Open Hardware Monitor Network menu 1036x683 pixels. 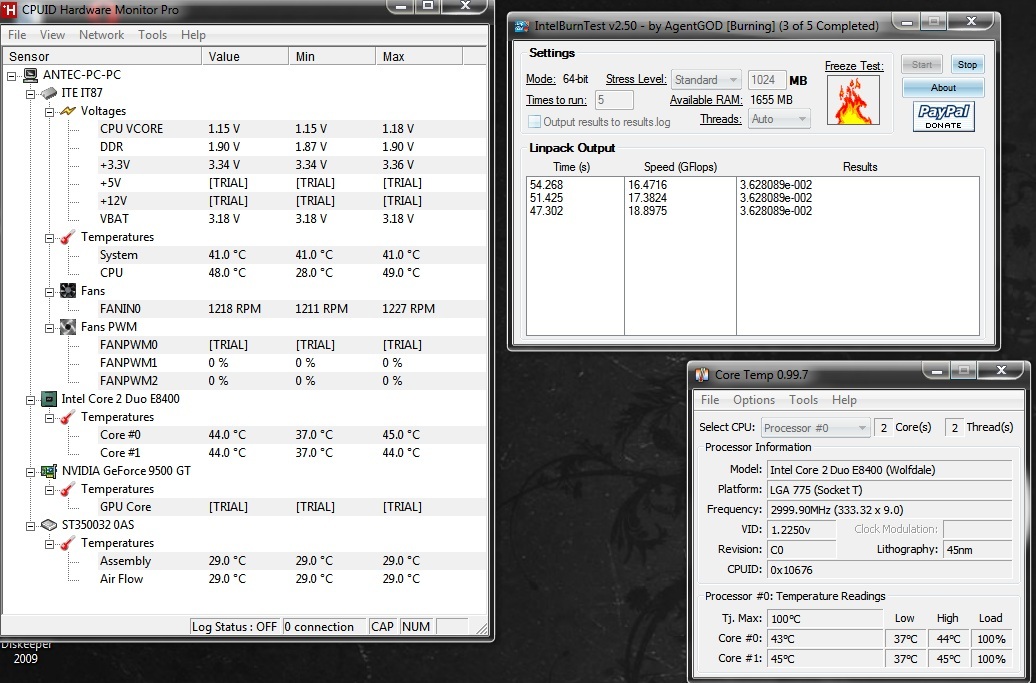101,35
